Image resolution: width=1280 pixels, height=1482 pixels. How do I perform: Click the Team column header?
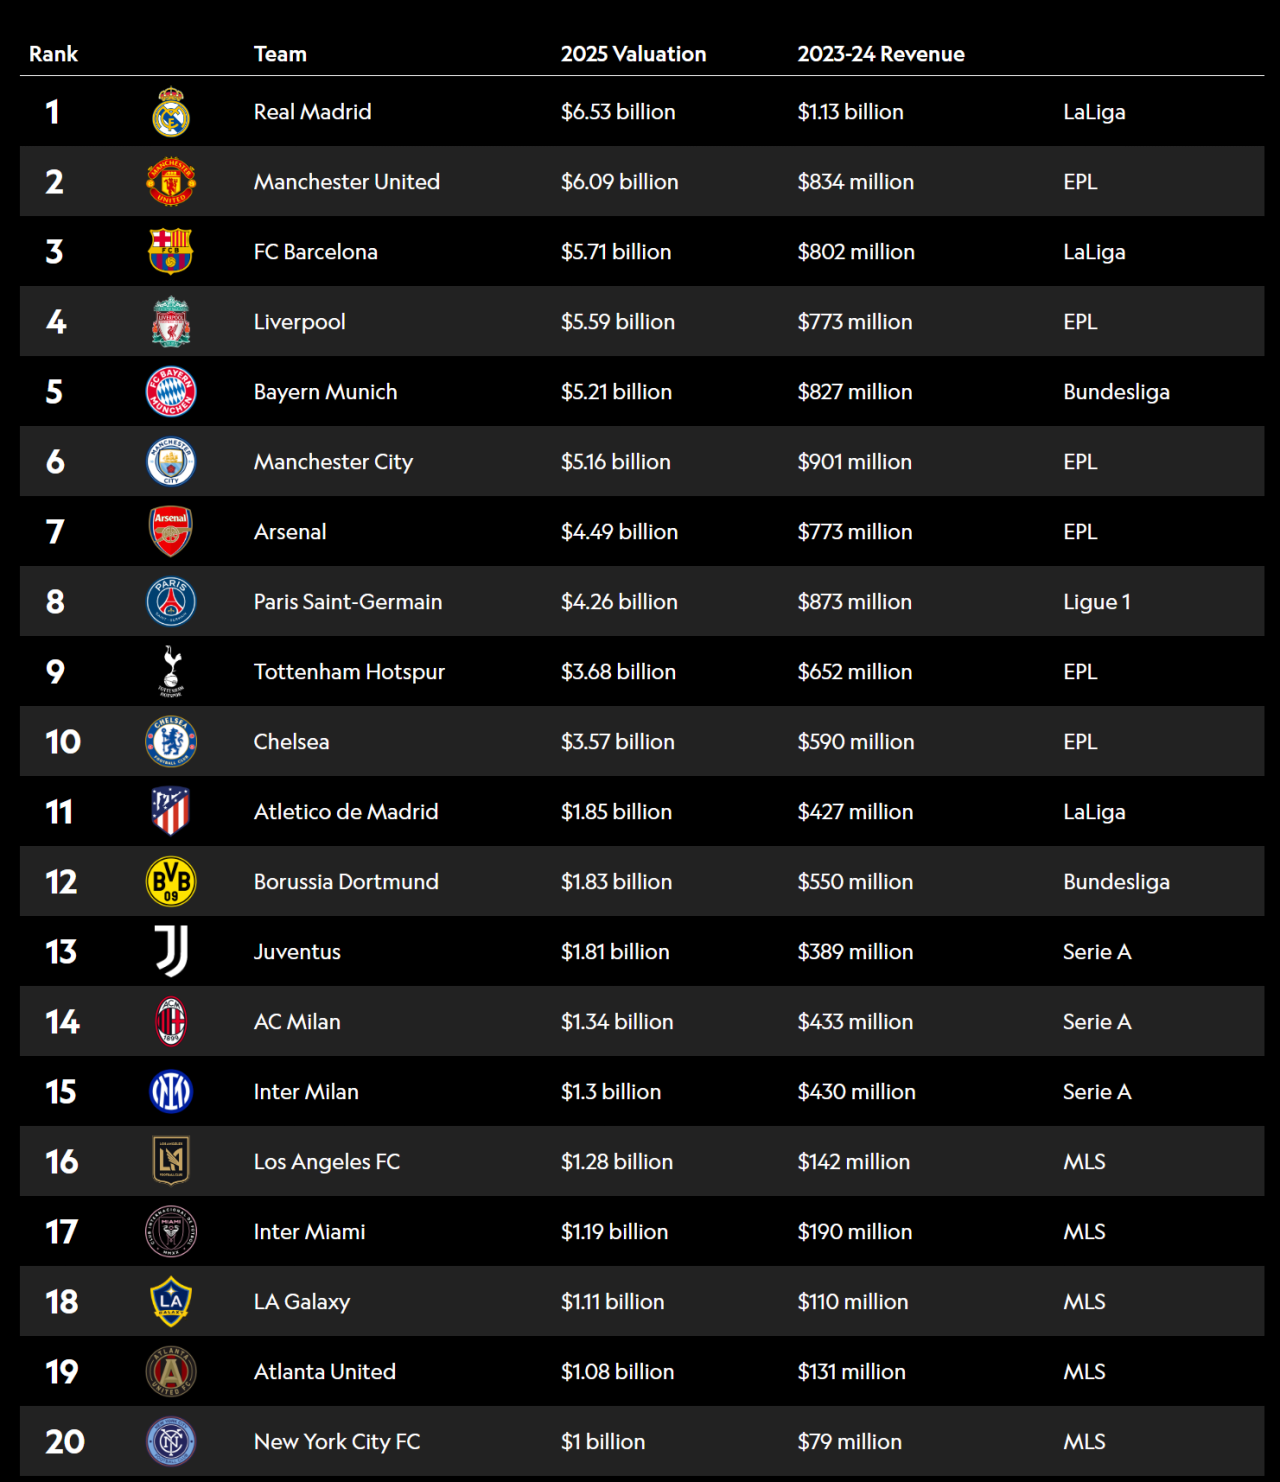pyautogui.click(x=280, y=54)
